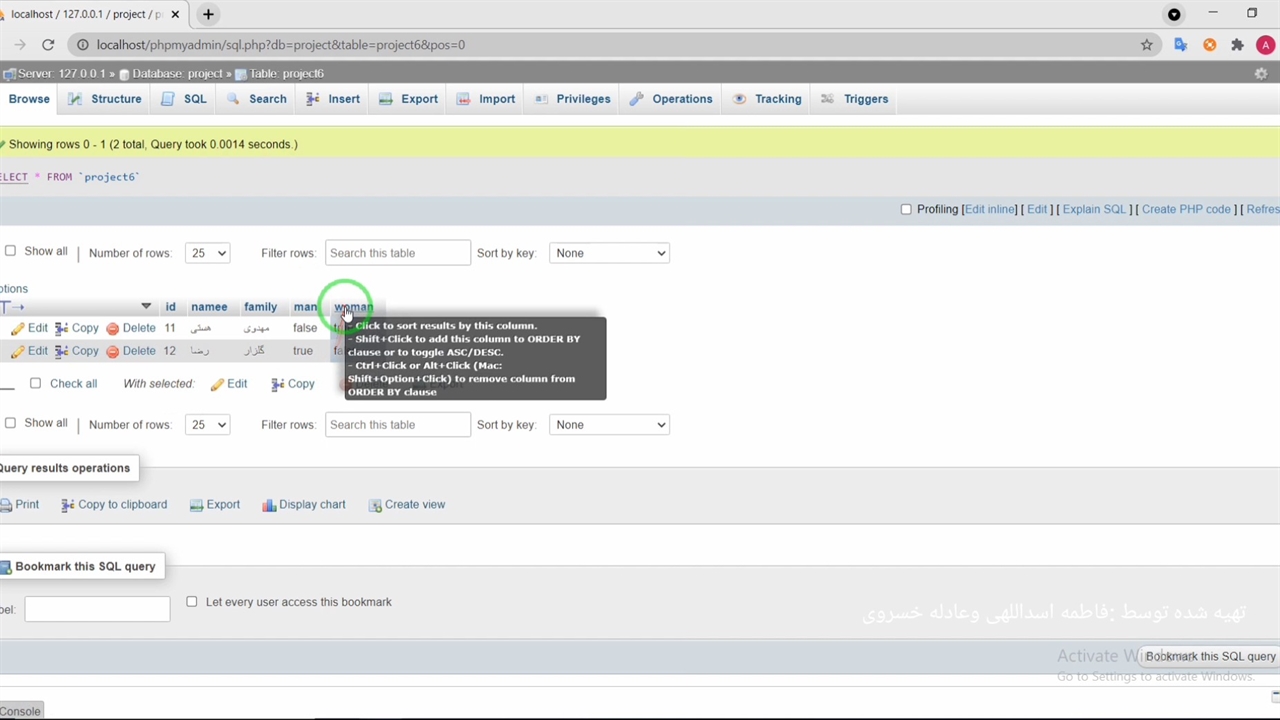Open the Operations tab
Viewport: 1280px width, 720px height.
pos(672,99)
